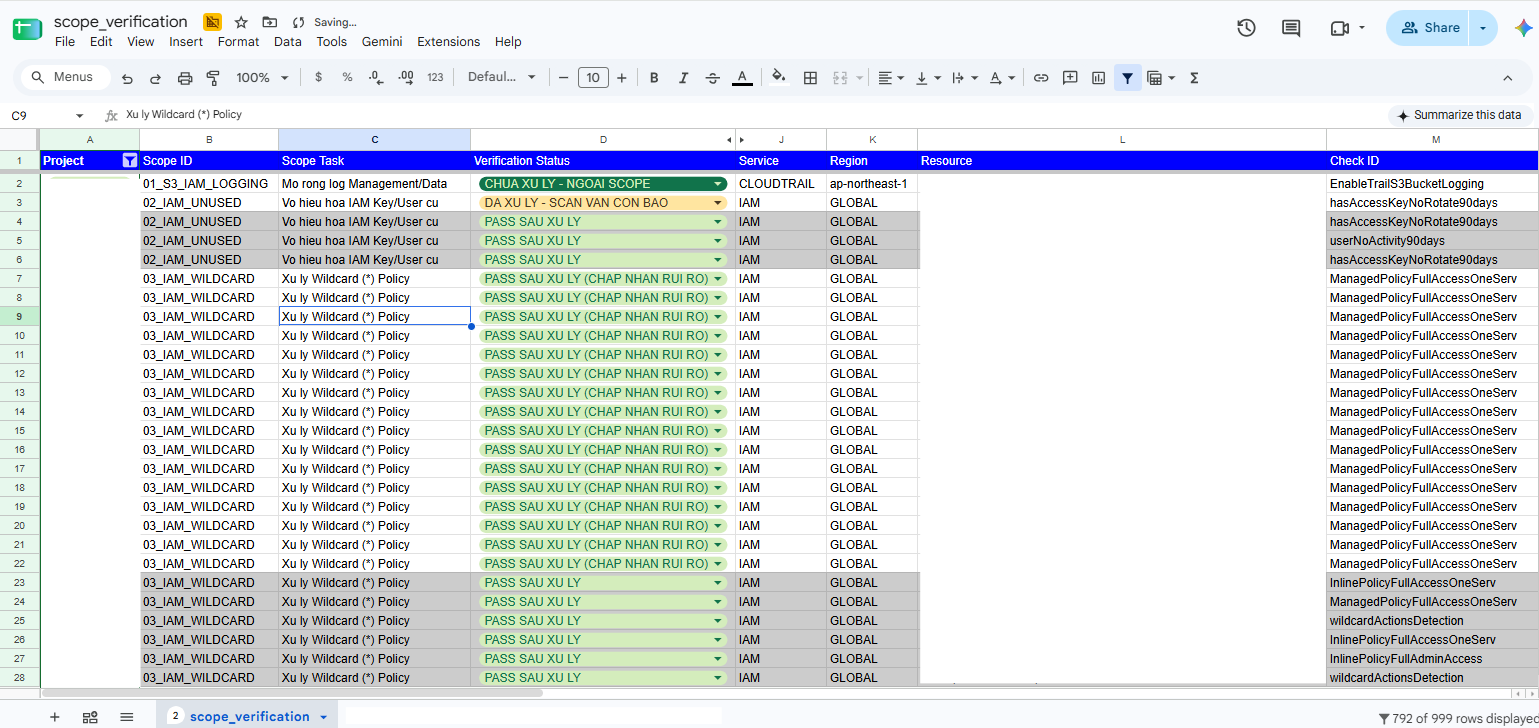The height and width of the screenshot is (728, 1539).
Task: Open zoom 100% dropdown
Action: [263, 77]
